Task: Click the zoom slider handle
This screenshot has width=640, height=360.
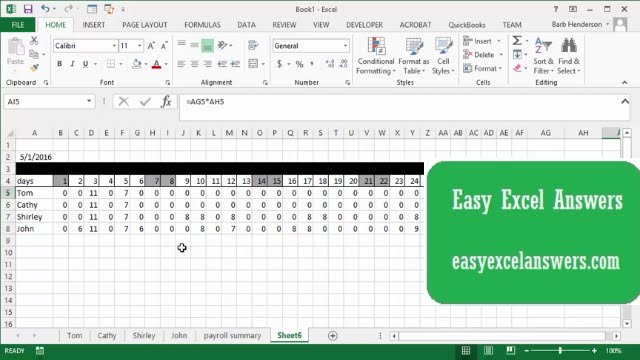Action: click(x=560, y=351)
